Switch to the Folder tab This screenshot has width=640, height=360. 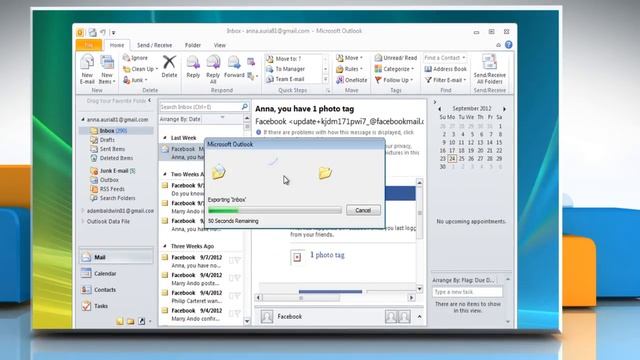coord(193,45)
